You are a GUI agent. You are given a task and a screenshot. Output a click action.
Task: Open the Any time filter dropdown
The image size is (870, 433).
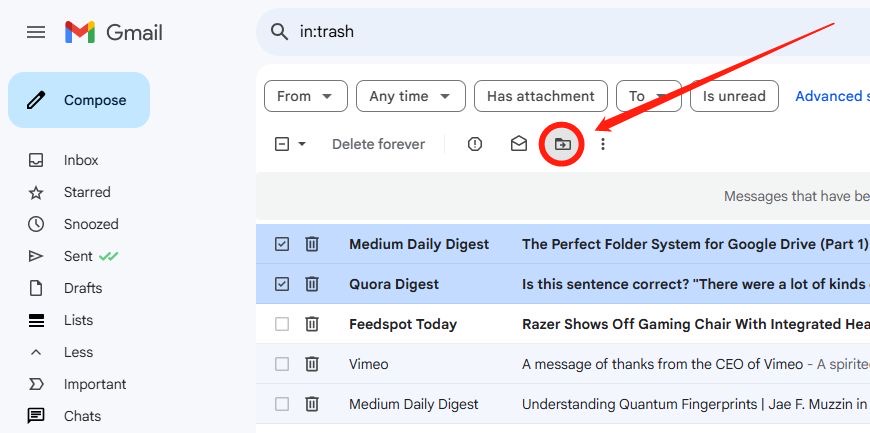click(411, 96)
